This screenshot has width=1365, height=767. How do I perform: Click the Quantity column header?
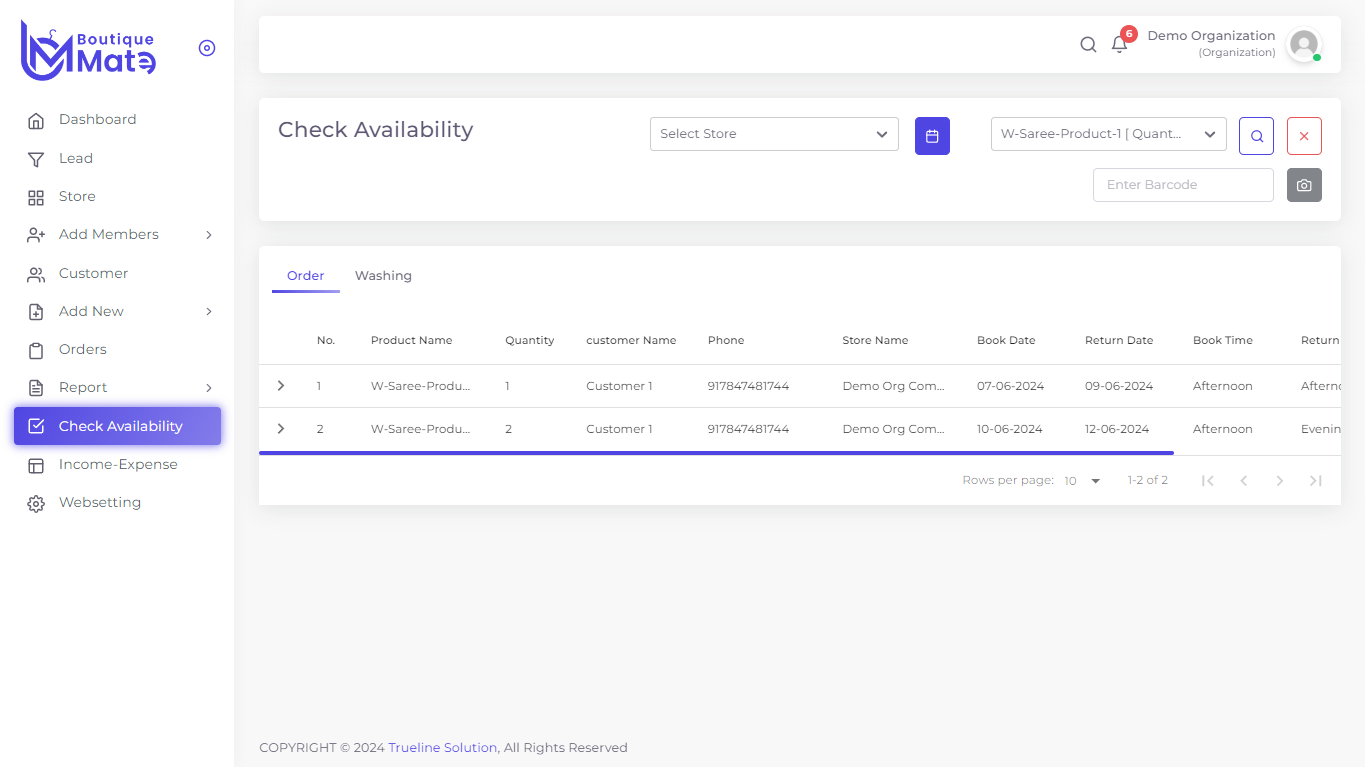click(x=529, y=340)
